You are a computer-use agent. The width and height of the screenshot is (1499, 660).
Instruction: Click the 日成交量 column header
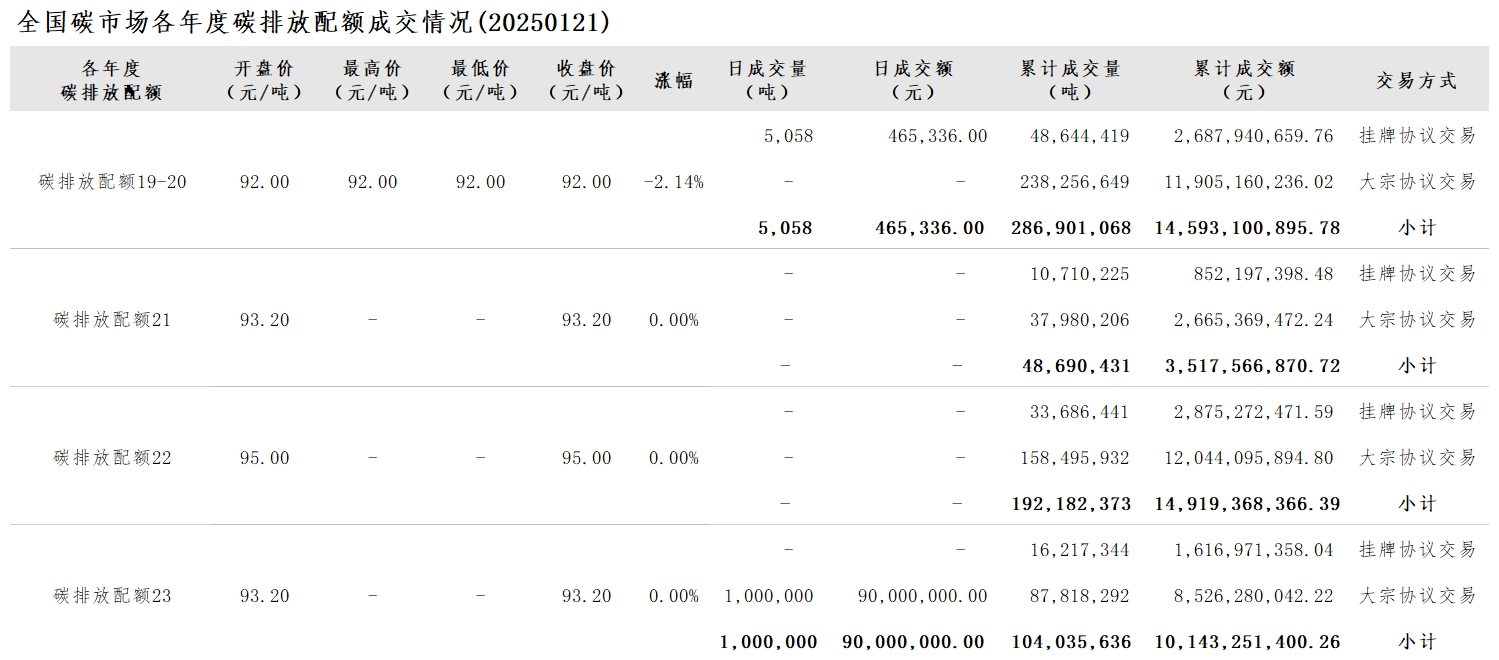point(767,80)
